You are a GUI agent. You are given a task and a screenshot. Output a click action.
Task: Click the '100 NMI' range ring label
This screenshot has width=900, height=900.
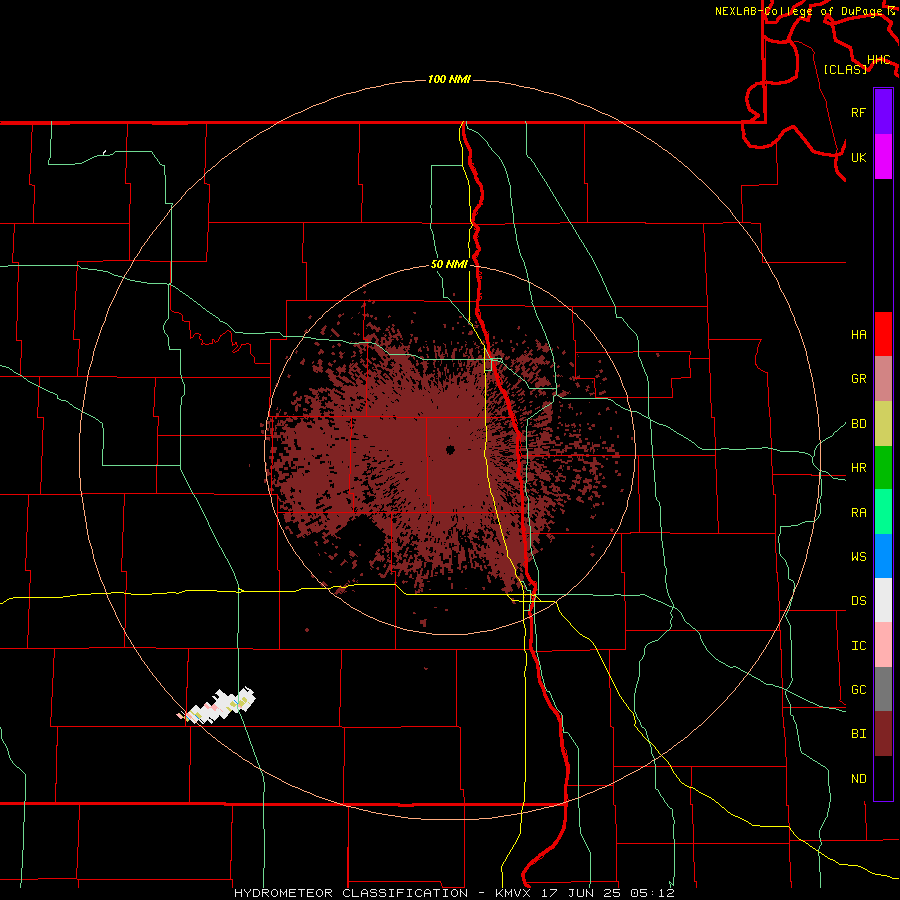(x=449, y=79)
